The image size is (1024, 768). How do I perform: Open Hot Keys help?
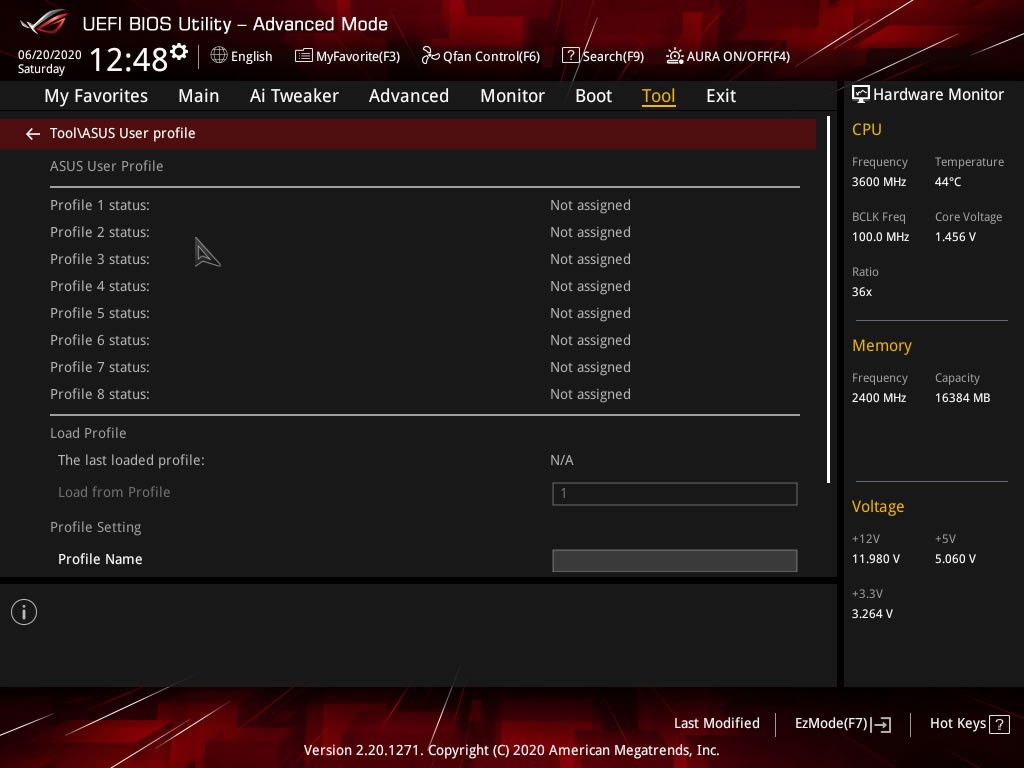(957, 723)
